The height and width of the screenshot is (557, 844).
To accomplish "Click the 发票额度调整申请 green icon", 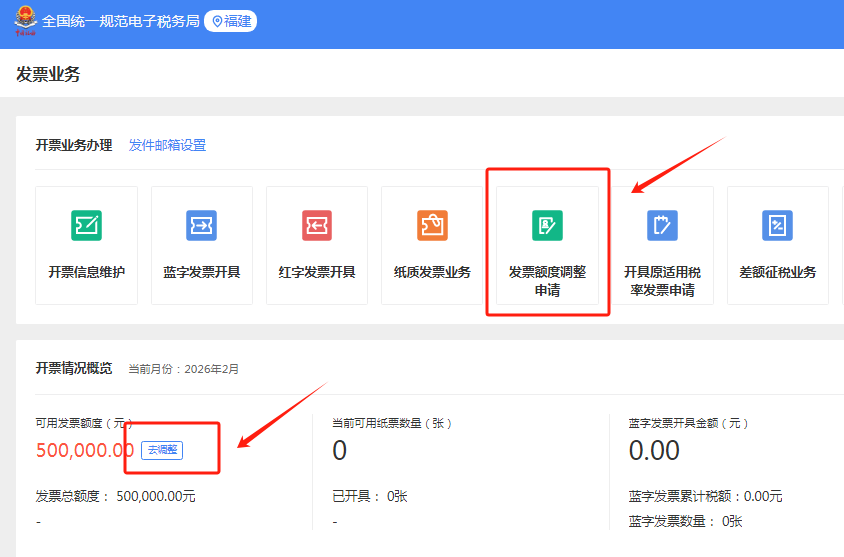I will point(547,225).
